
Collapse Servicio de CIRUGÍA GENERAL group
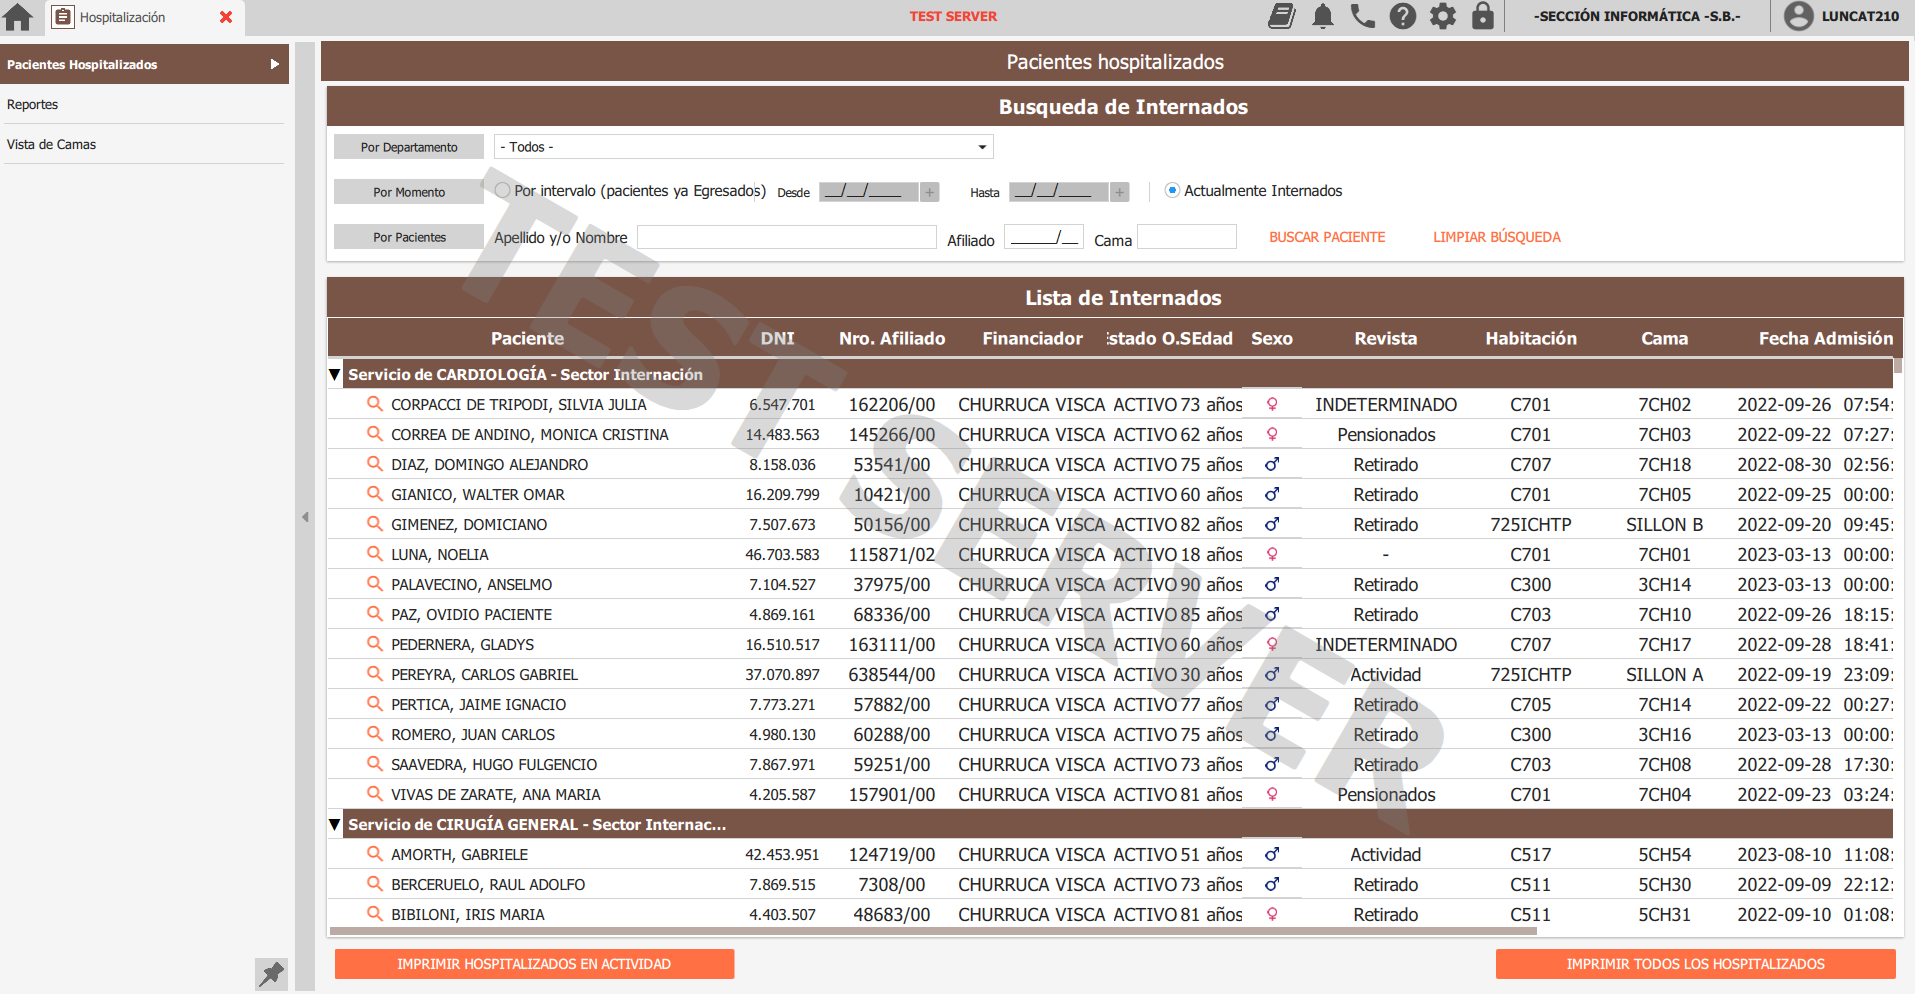pos(335,825)
